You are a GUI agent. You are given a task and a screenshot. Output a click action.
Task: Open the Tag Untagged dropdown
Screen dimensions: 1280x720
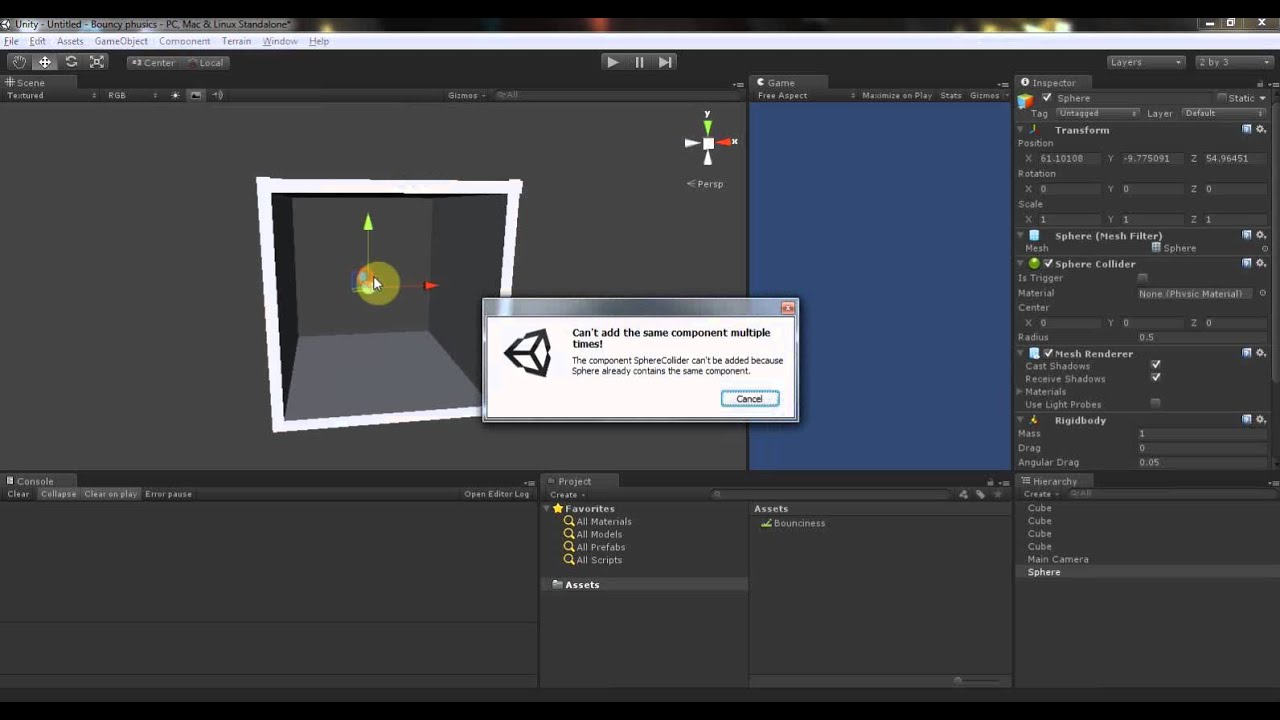click(x=1097, y=113)
